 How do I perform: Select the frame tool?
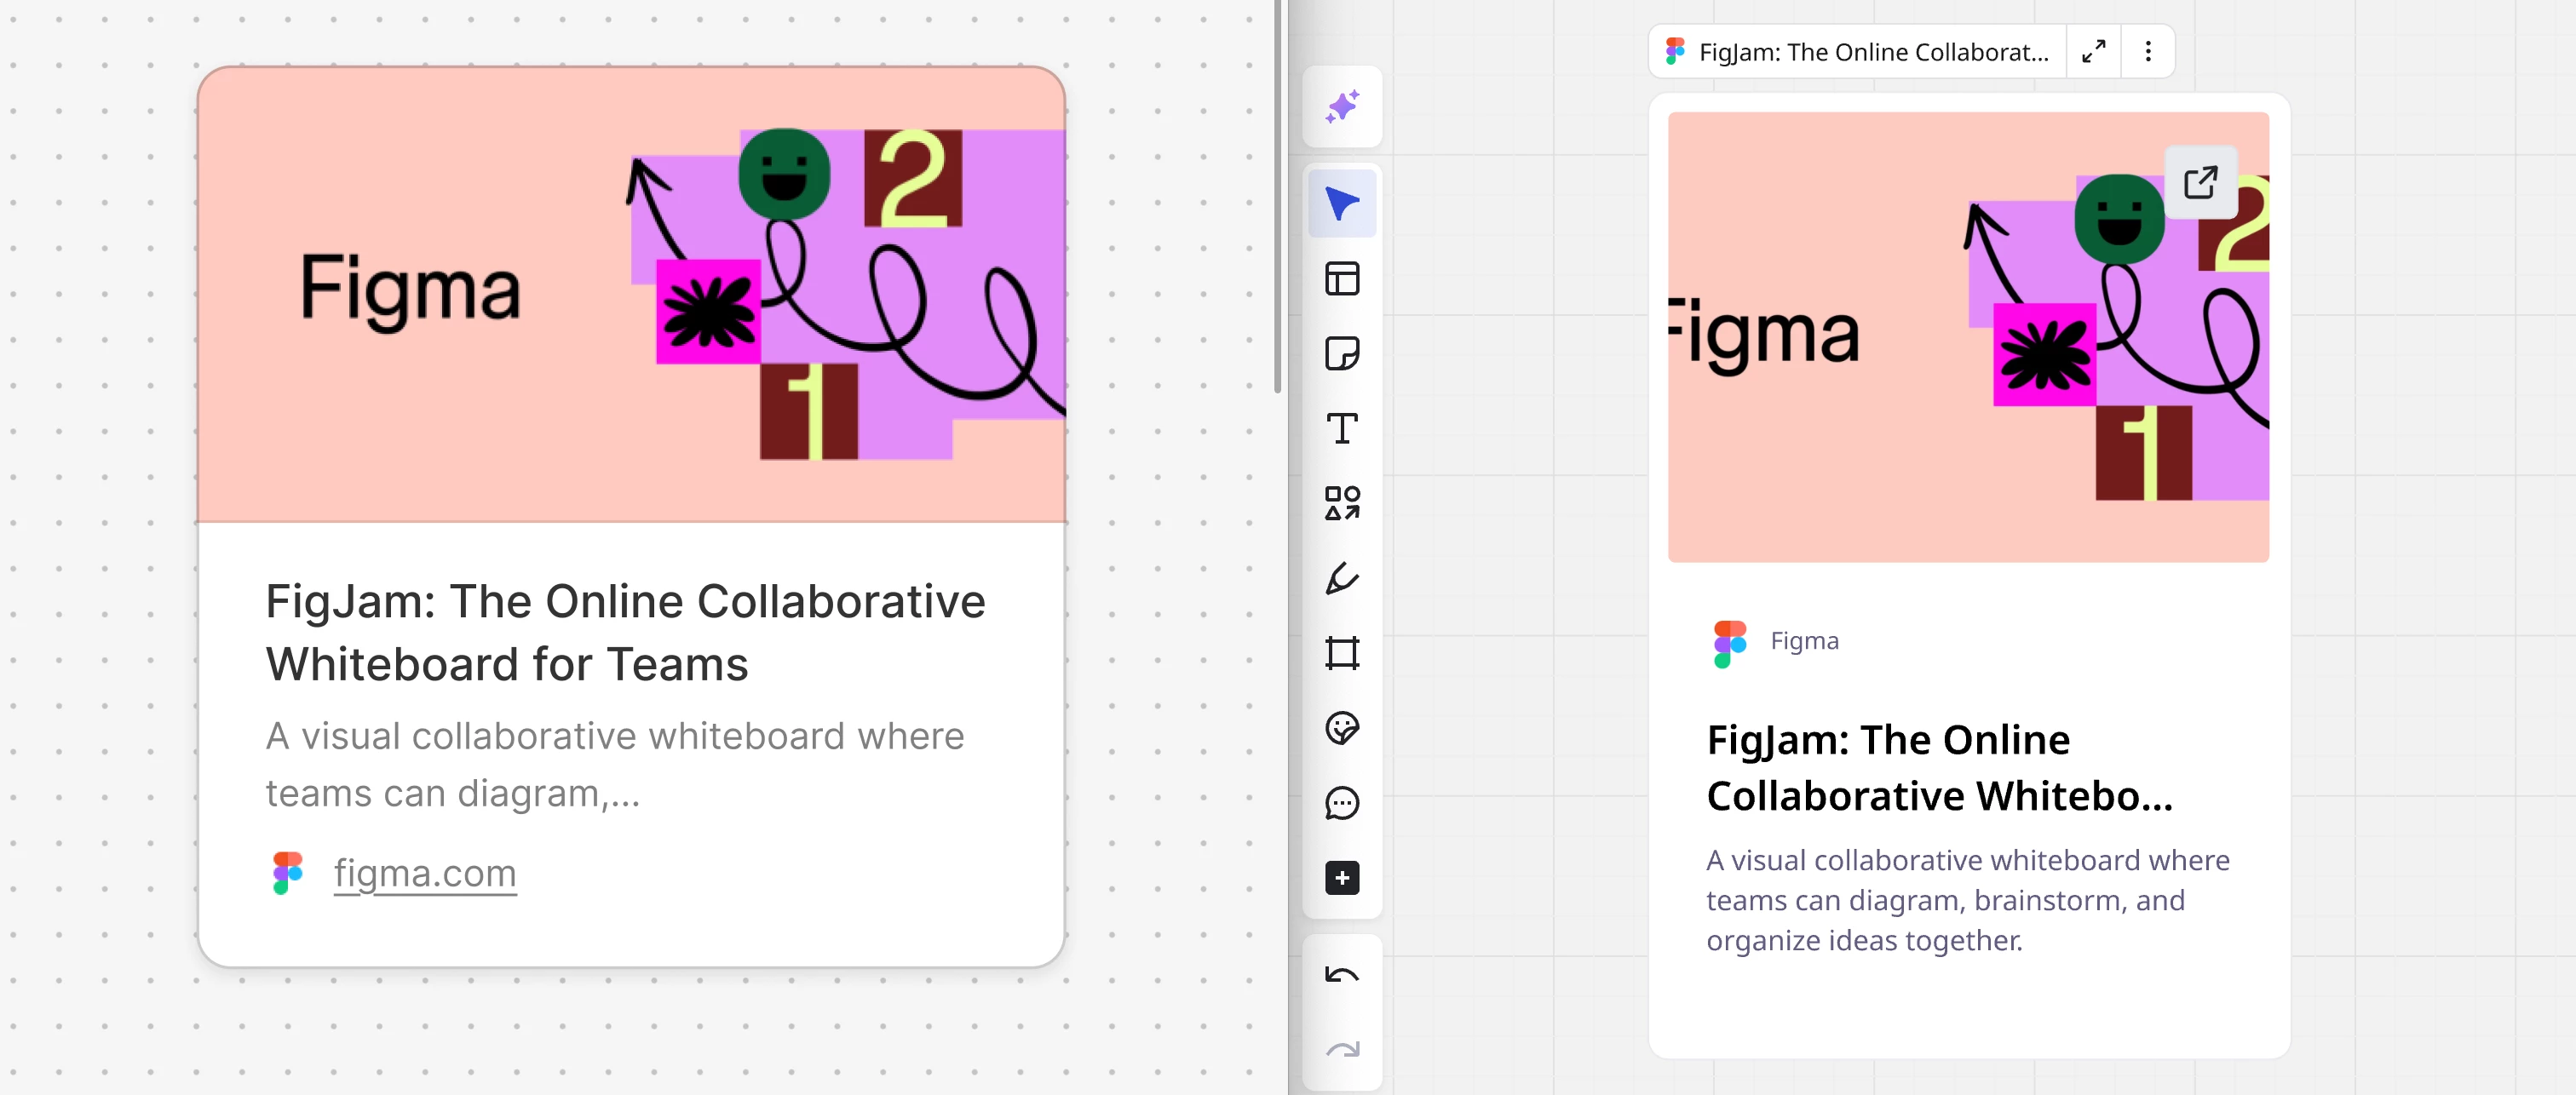pos(1342,653)
